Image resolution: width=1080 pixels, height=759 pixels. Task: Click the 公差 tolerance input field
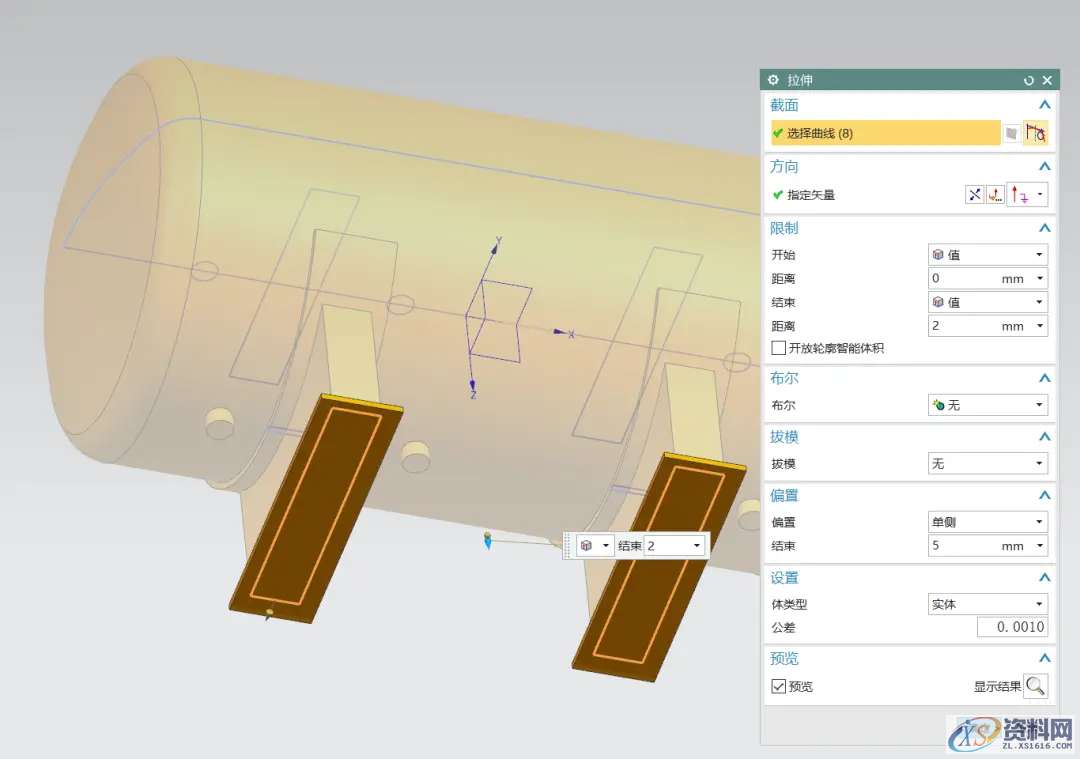1012,627
